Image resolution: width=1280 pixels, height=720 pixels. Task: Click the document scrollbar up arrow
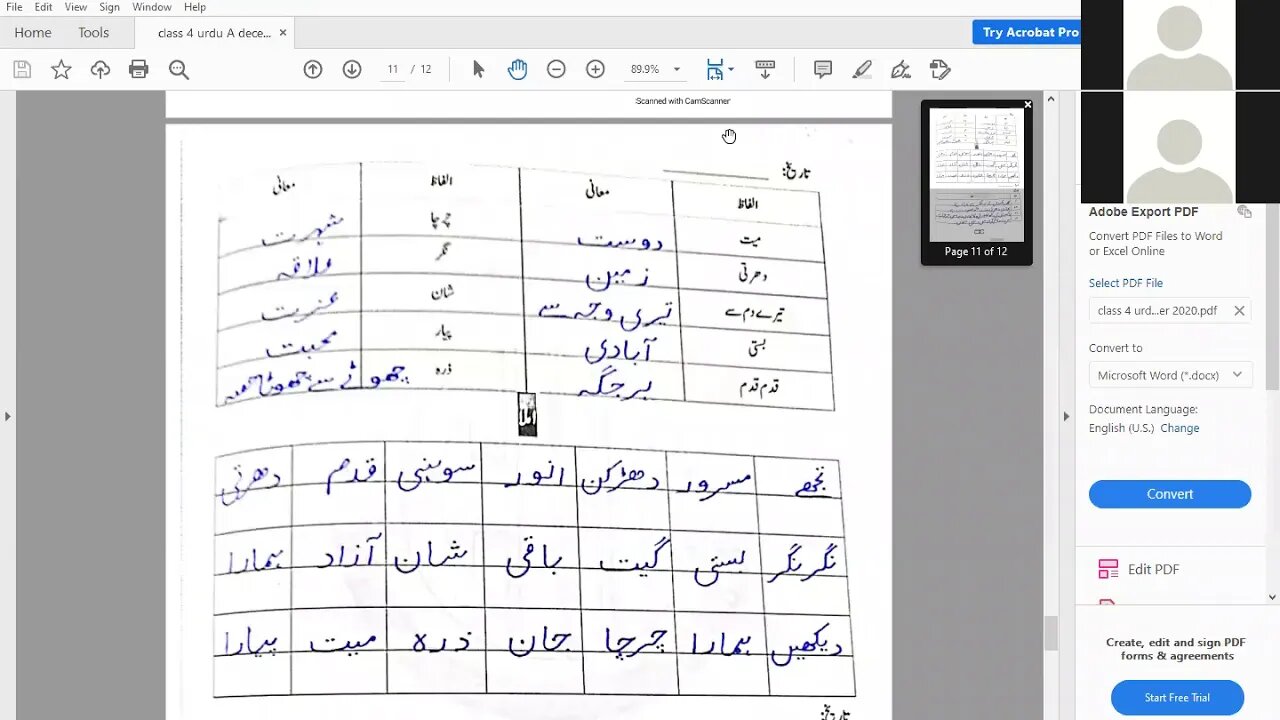coord(1050,99)
